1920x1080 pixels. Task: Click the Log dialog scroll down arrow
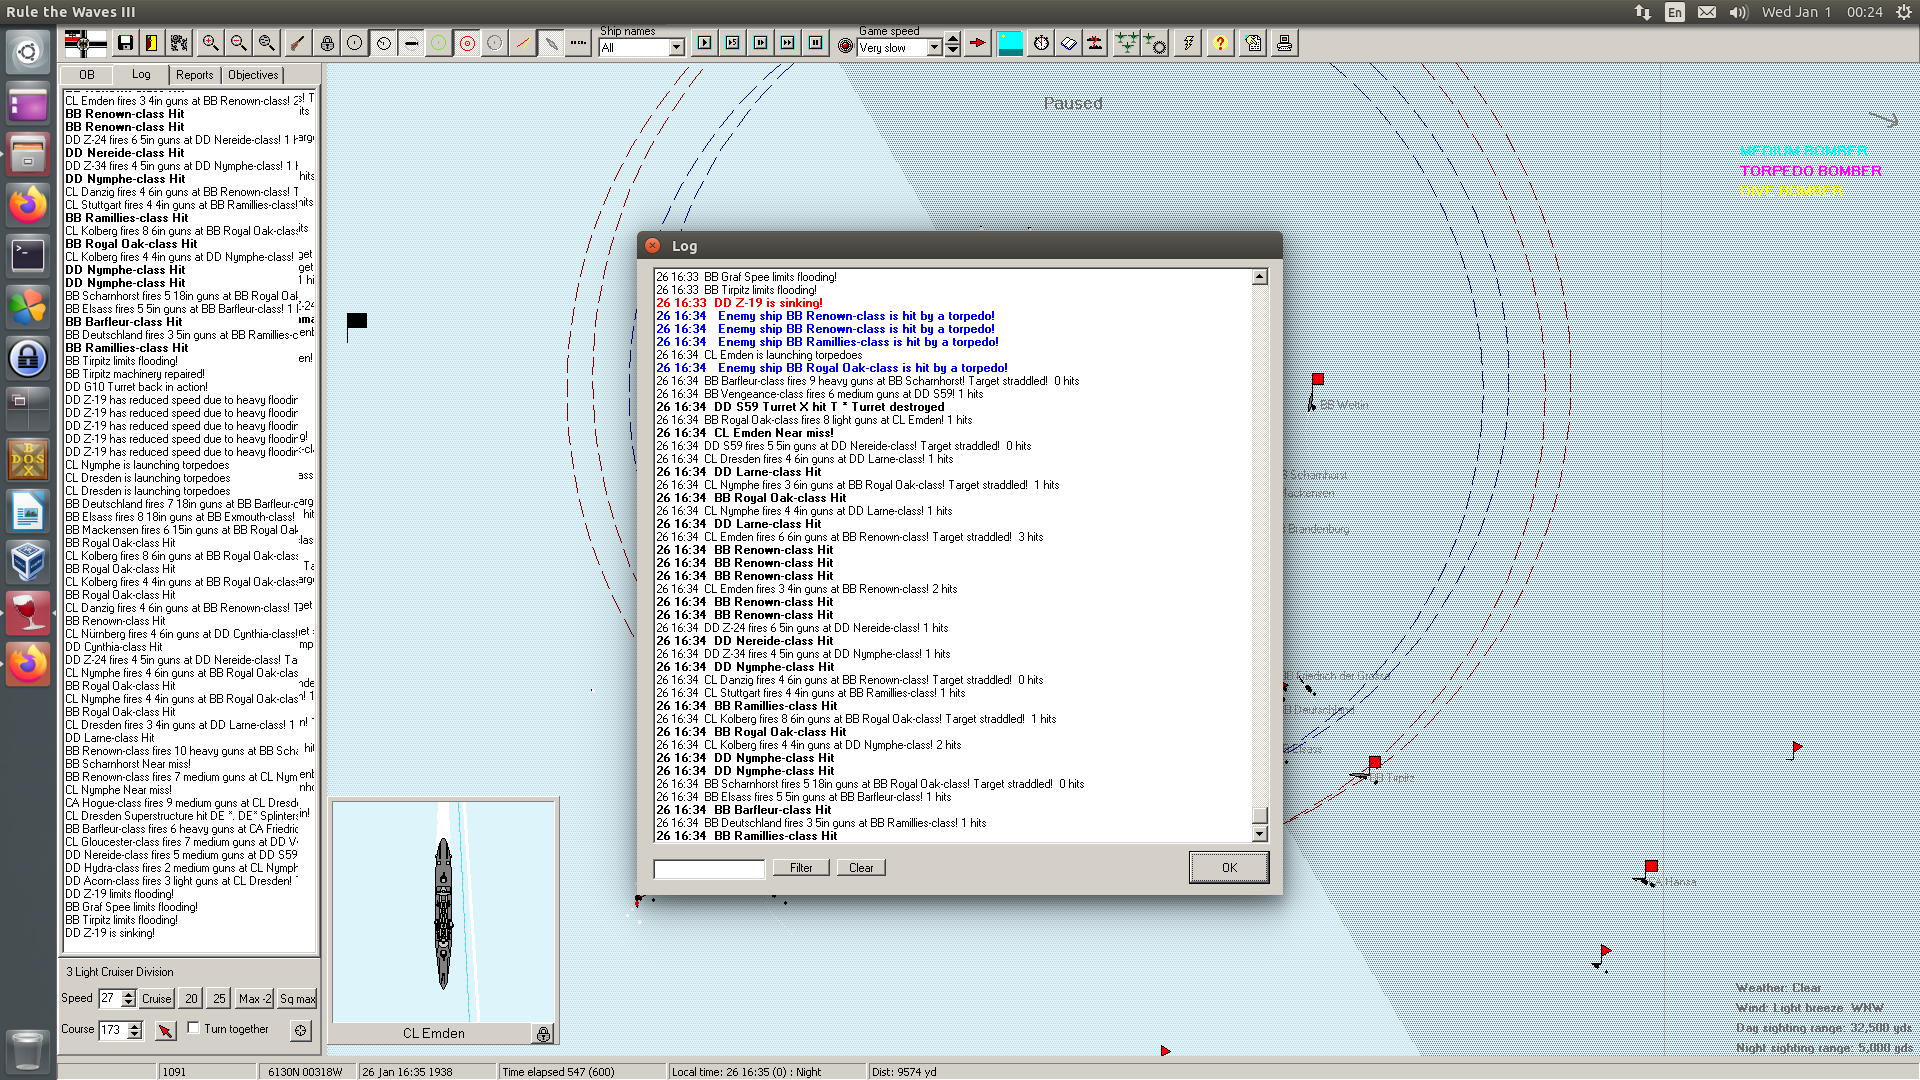1260,834
